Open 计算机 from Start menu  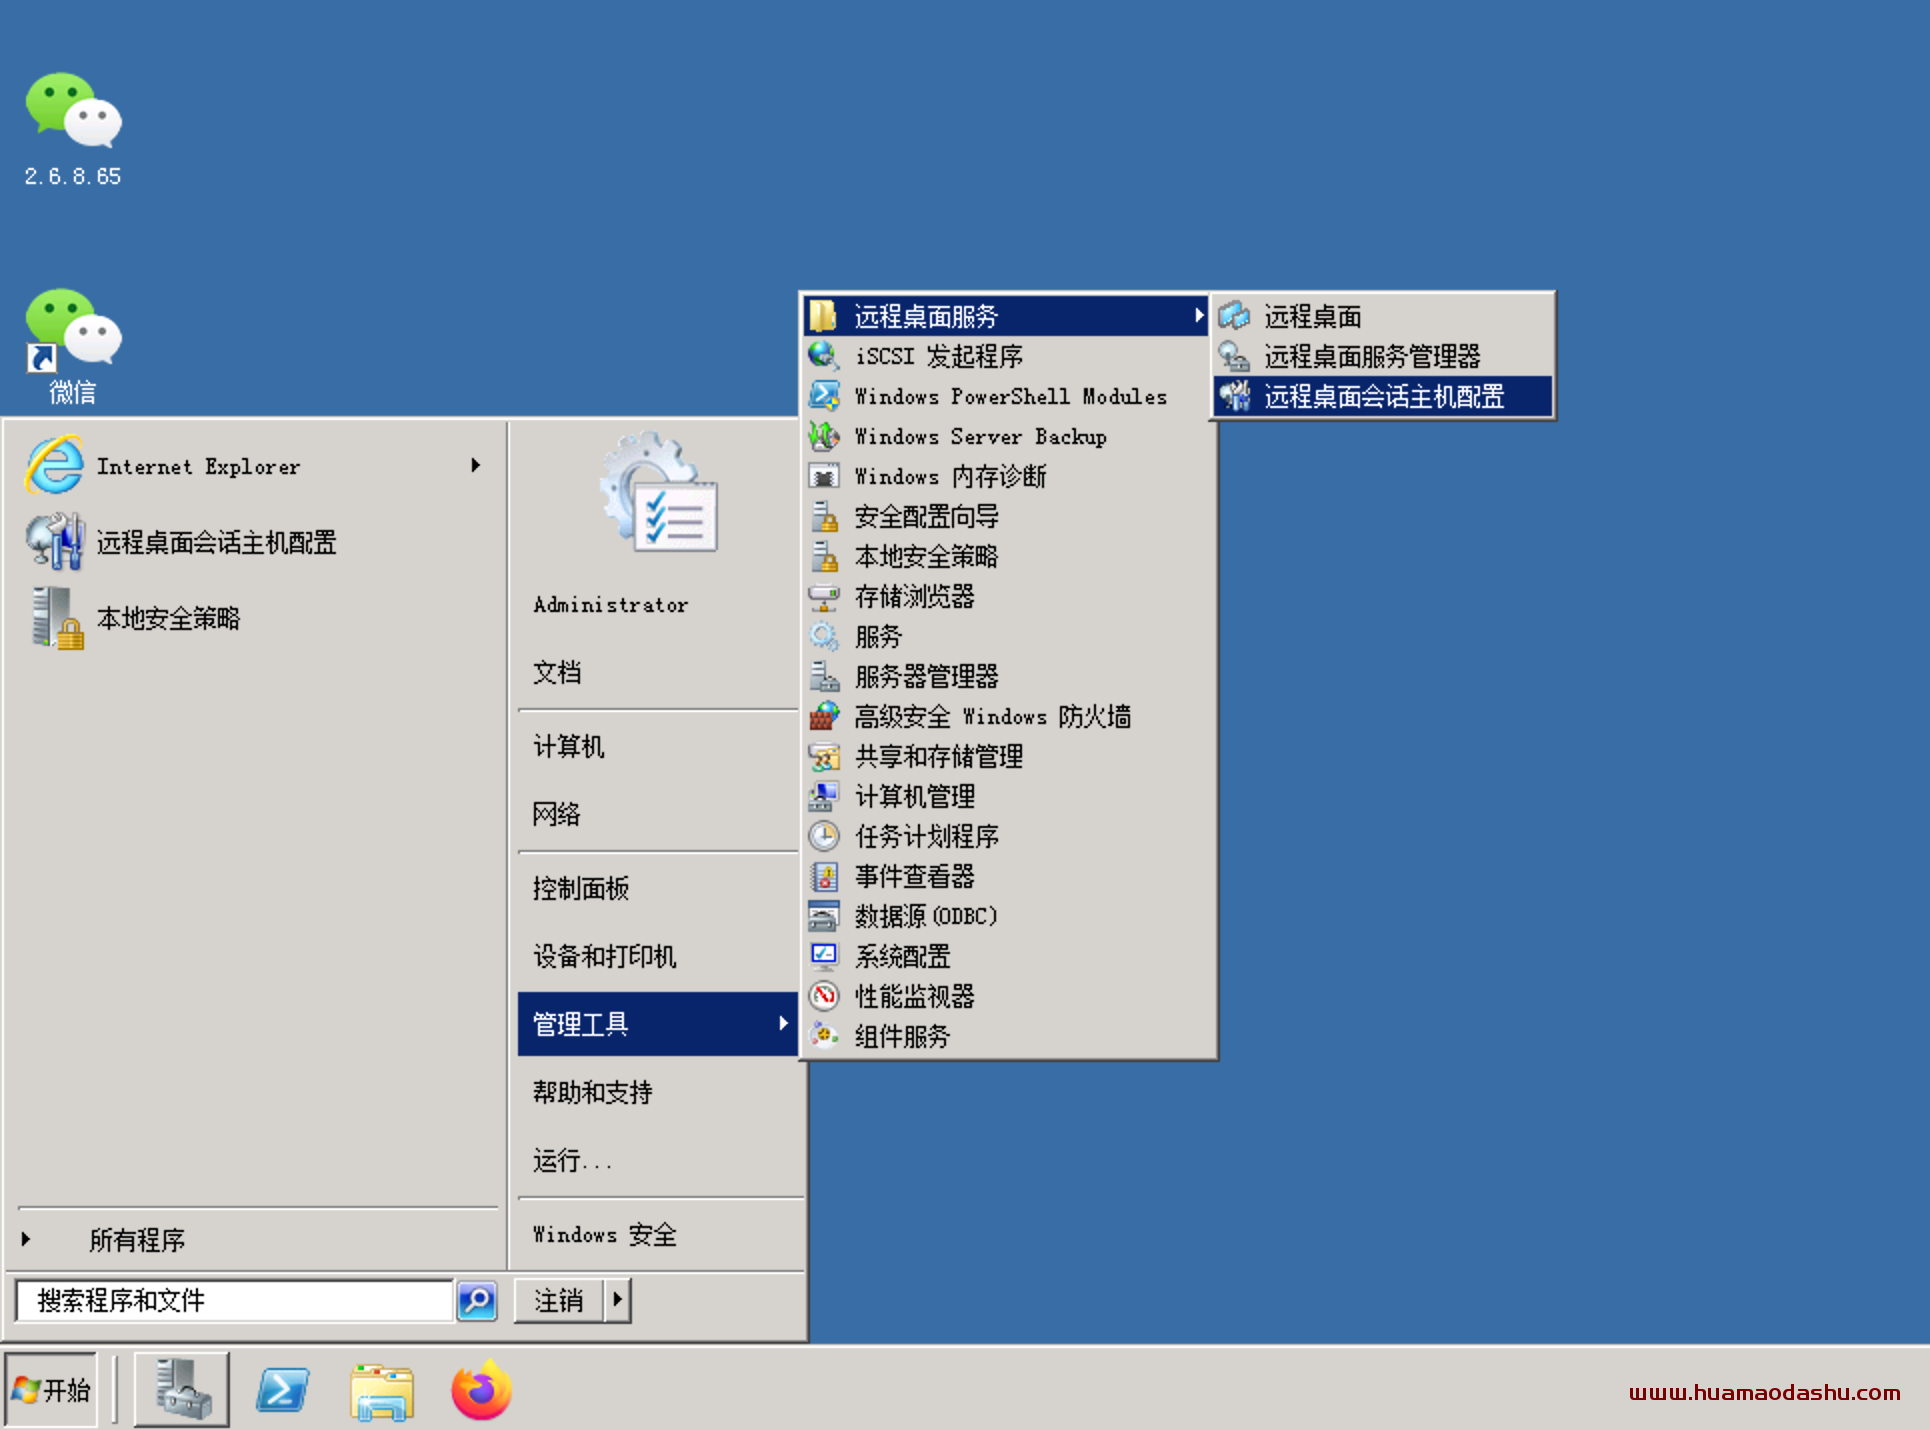(x=568, y=746)
